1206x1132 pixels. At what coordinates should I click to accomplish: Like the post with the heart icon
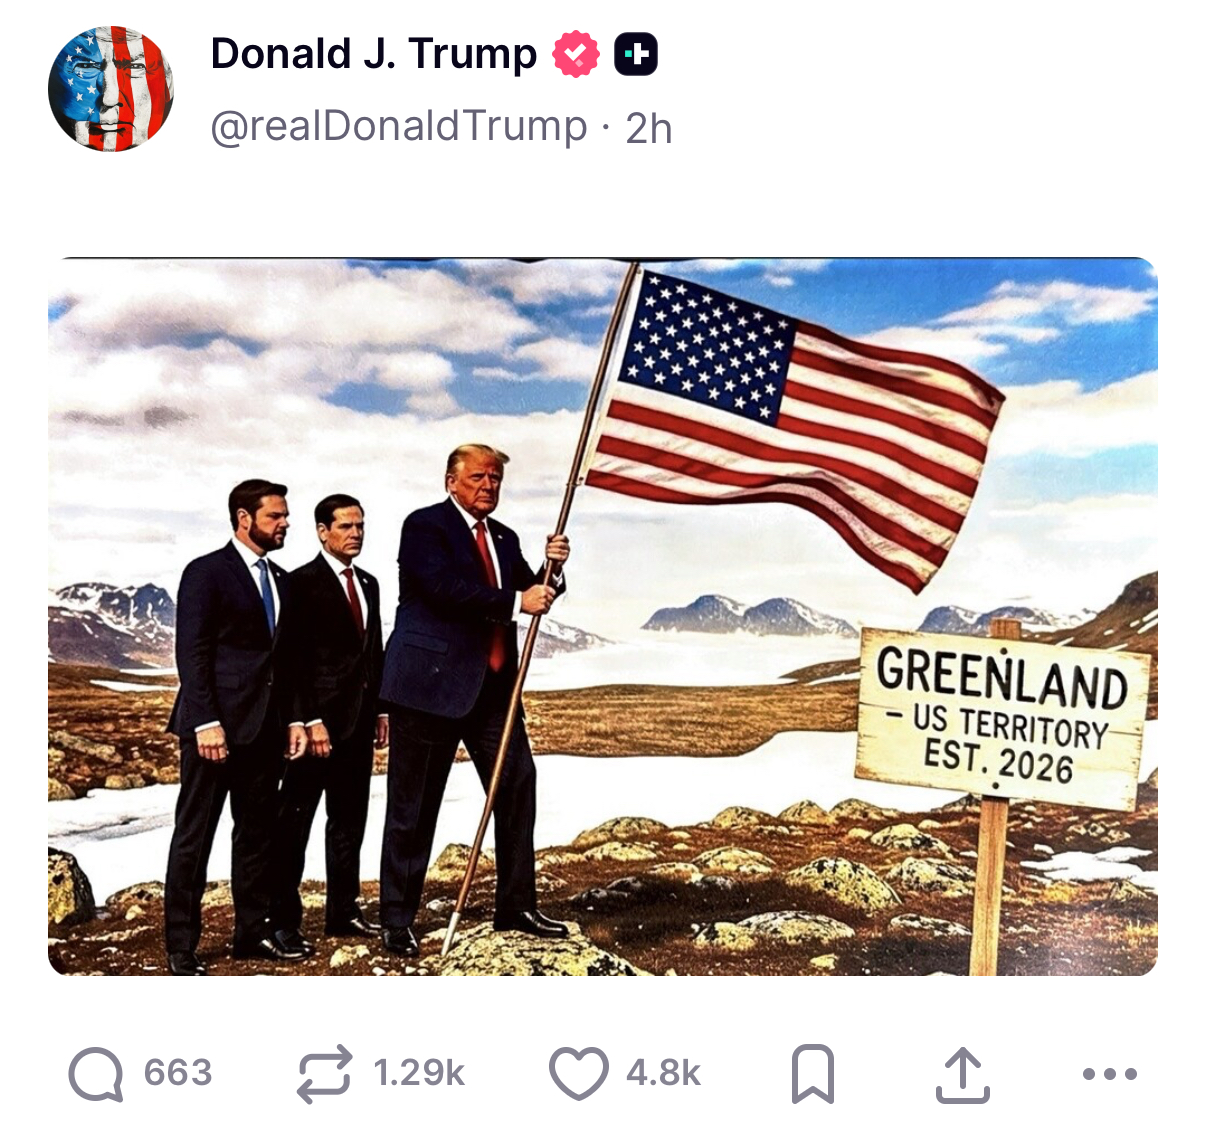click(579, 1074)
